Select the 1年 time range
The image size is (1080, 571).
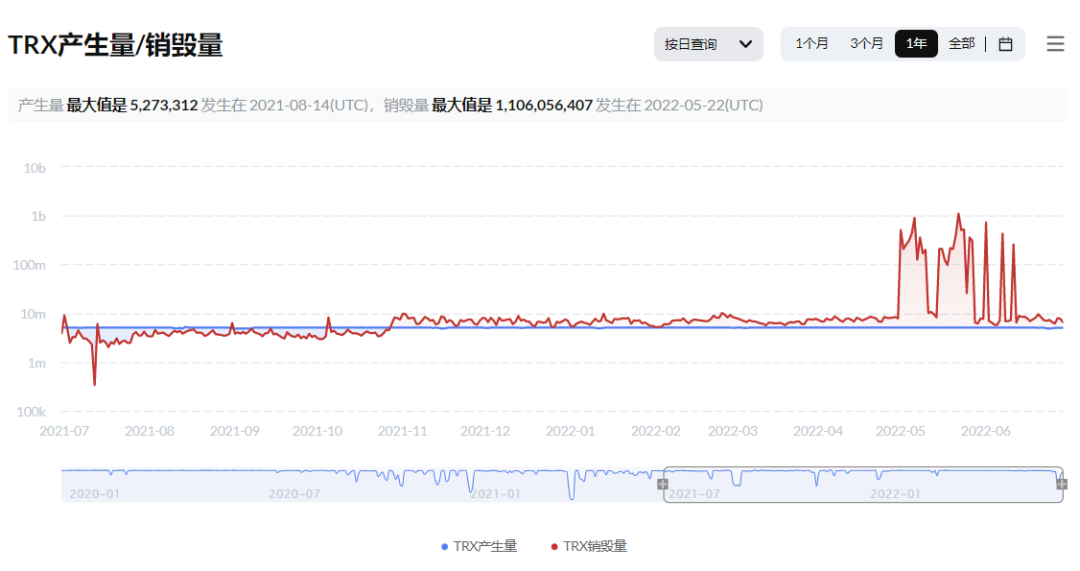(916, 43)
